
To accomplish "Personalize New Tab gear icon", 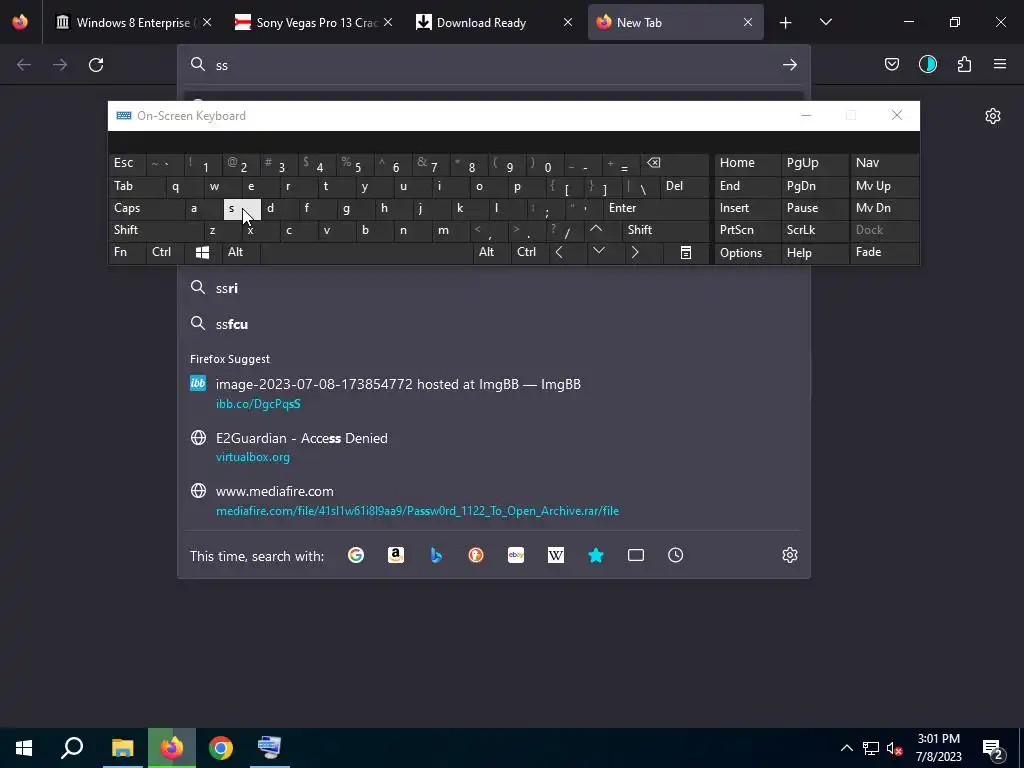I will (993, 116).
